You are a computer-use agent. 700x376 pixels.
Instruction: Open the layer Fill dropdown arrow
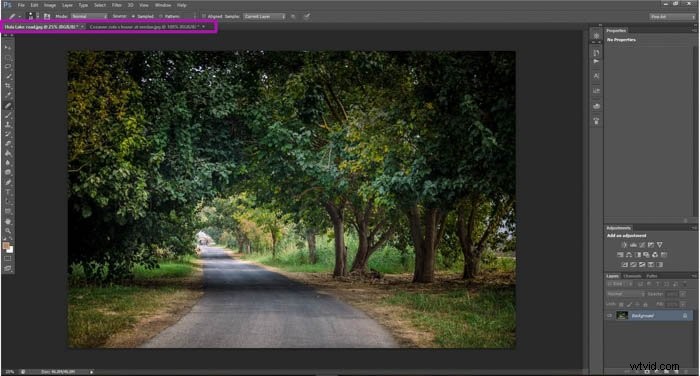(x=683, y=304)
